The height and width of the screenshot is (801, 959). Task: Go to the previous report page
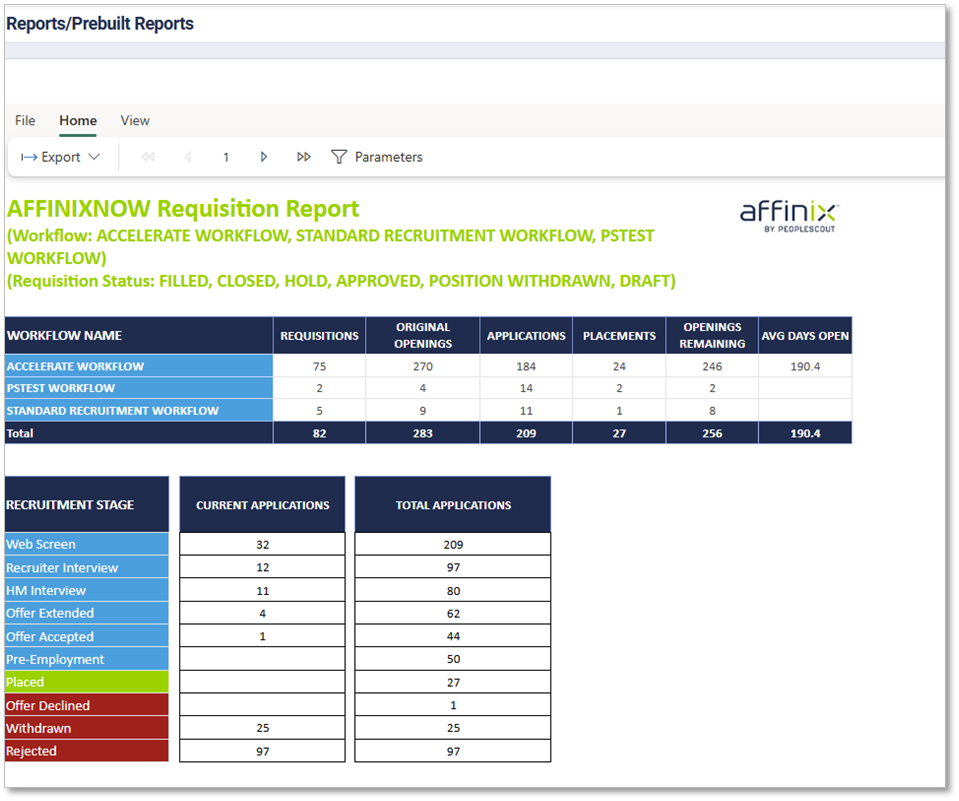188,157
